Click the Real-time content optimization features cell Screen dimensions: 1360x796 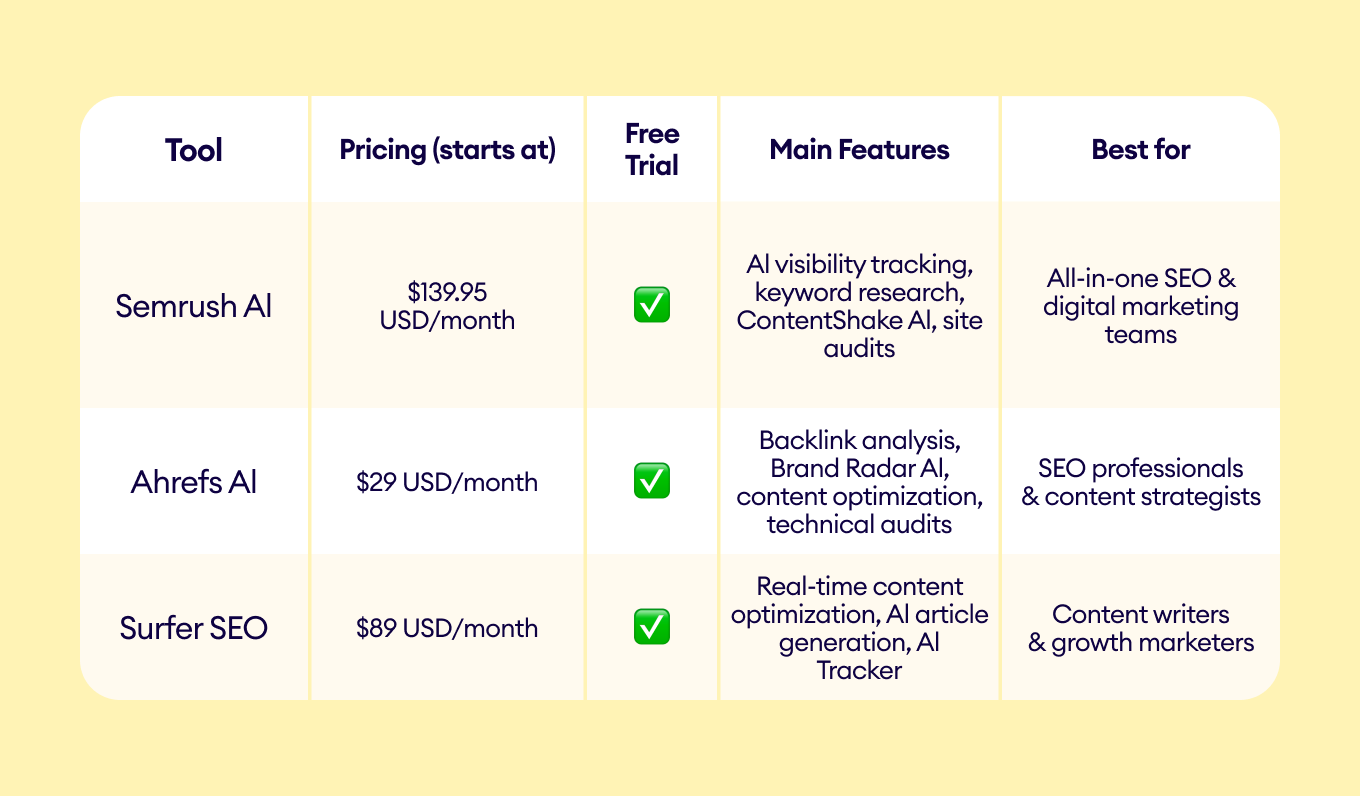coord(859,628)
